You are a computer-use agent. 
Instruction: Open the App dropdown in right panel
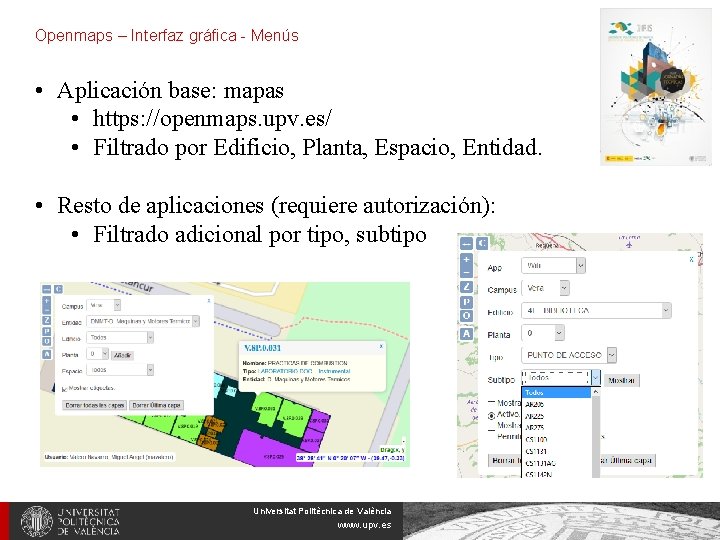pos(553,265)
